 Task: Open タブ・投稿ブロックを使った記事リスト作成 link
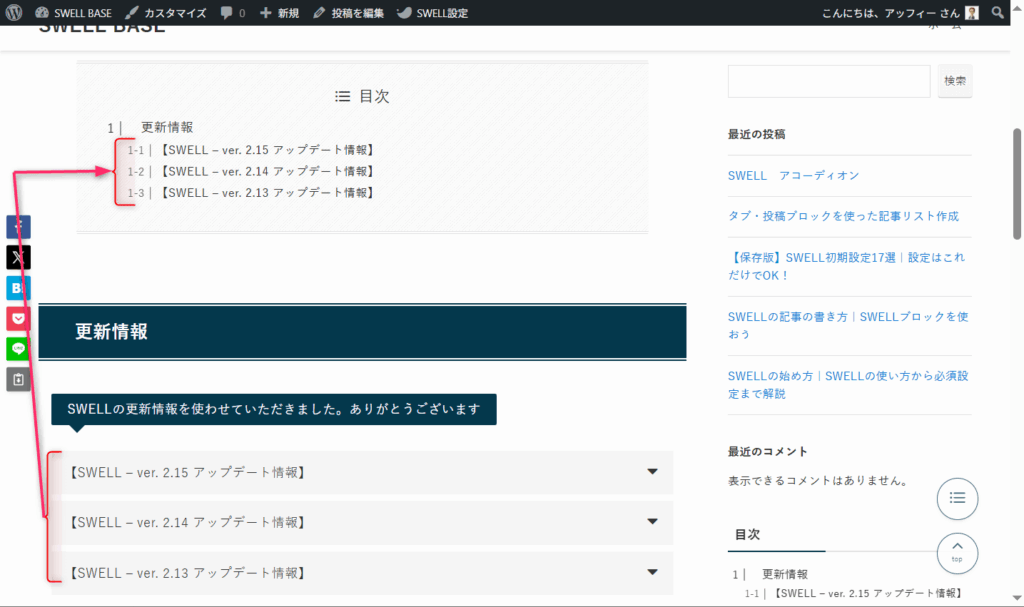click(843, 216)
